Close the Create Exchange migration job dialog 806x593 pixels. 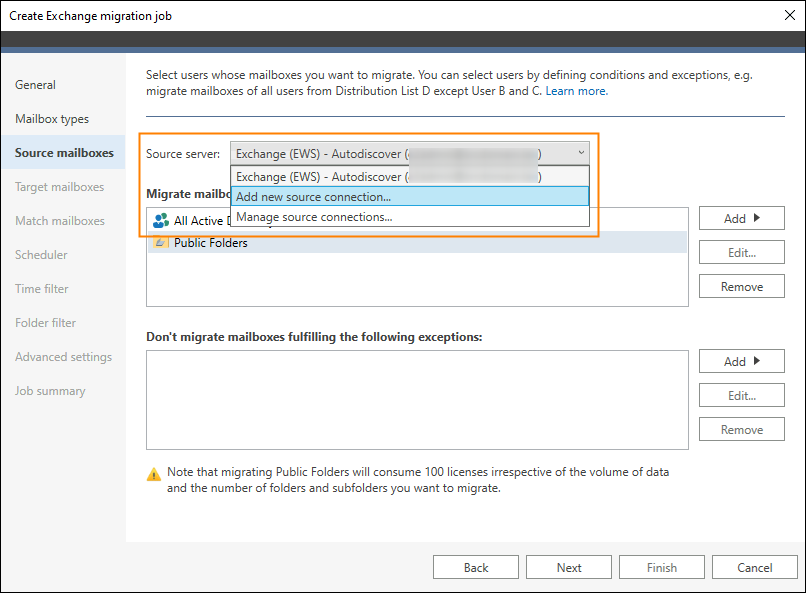(x=790, y=15)
